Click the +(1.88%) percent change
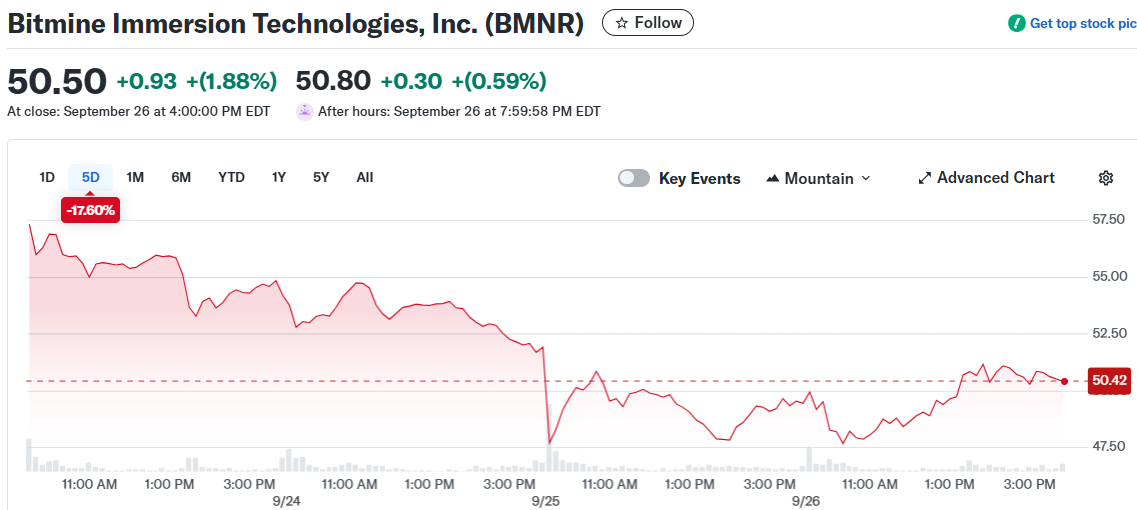Screen dimensions: 1137x510 (231, 81)
